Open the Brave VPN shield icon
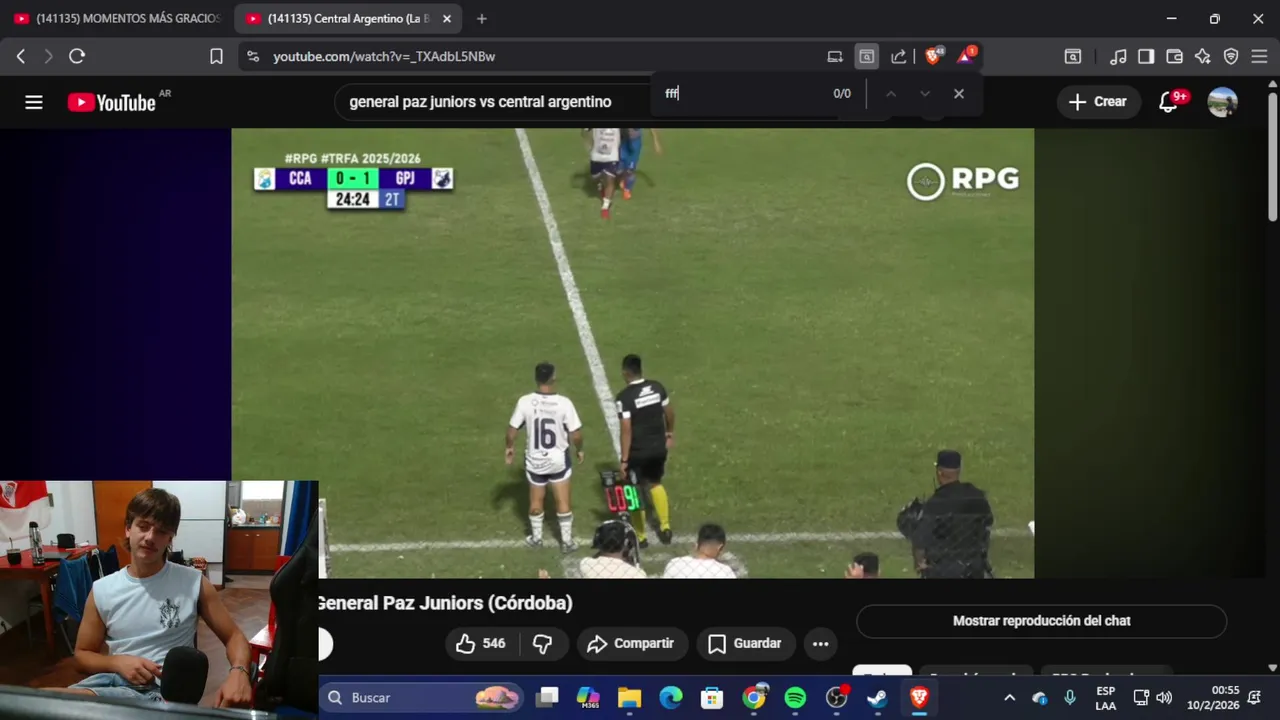The image size is (1280, 720). click(1231, 57)
